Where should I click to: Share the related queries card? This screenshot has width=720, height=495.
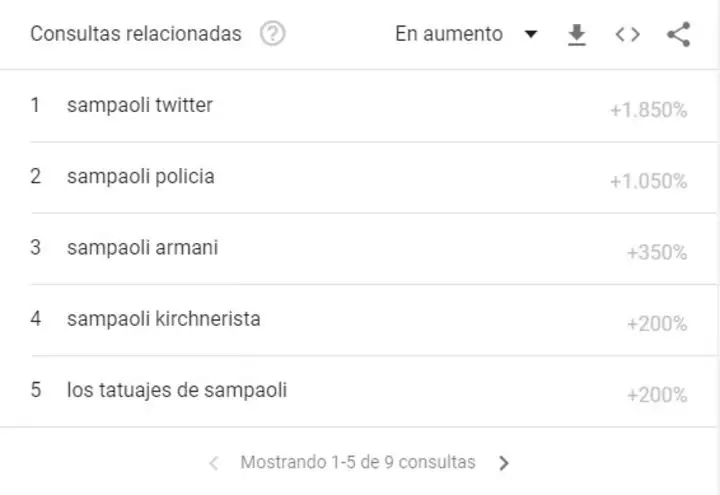(x=678, y=35)
